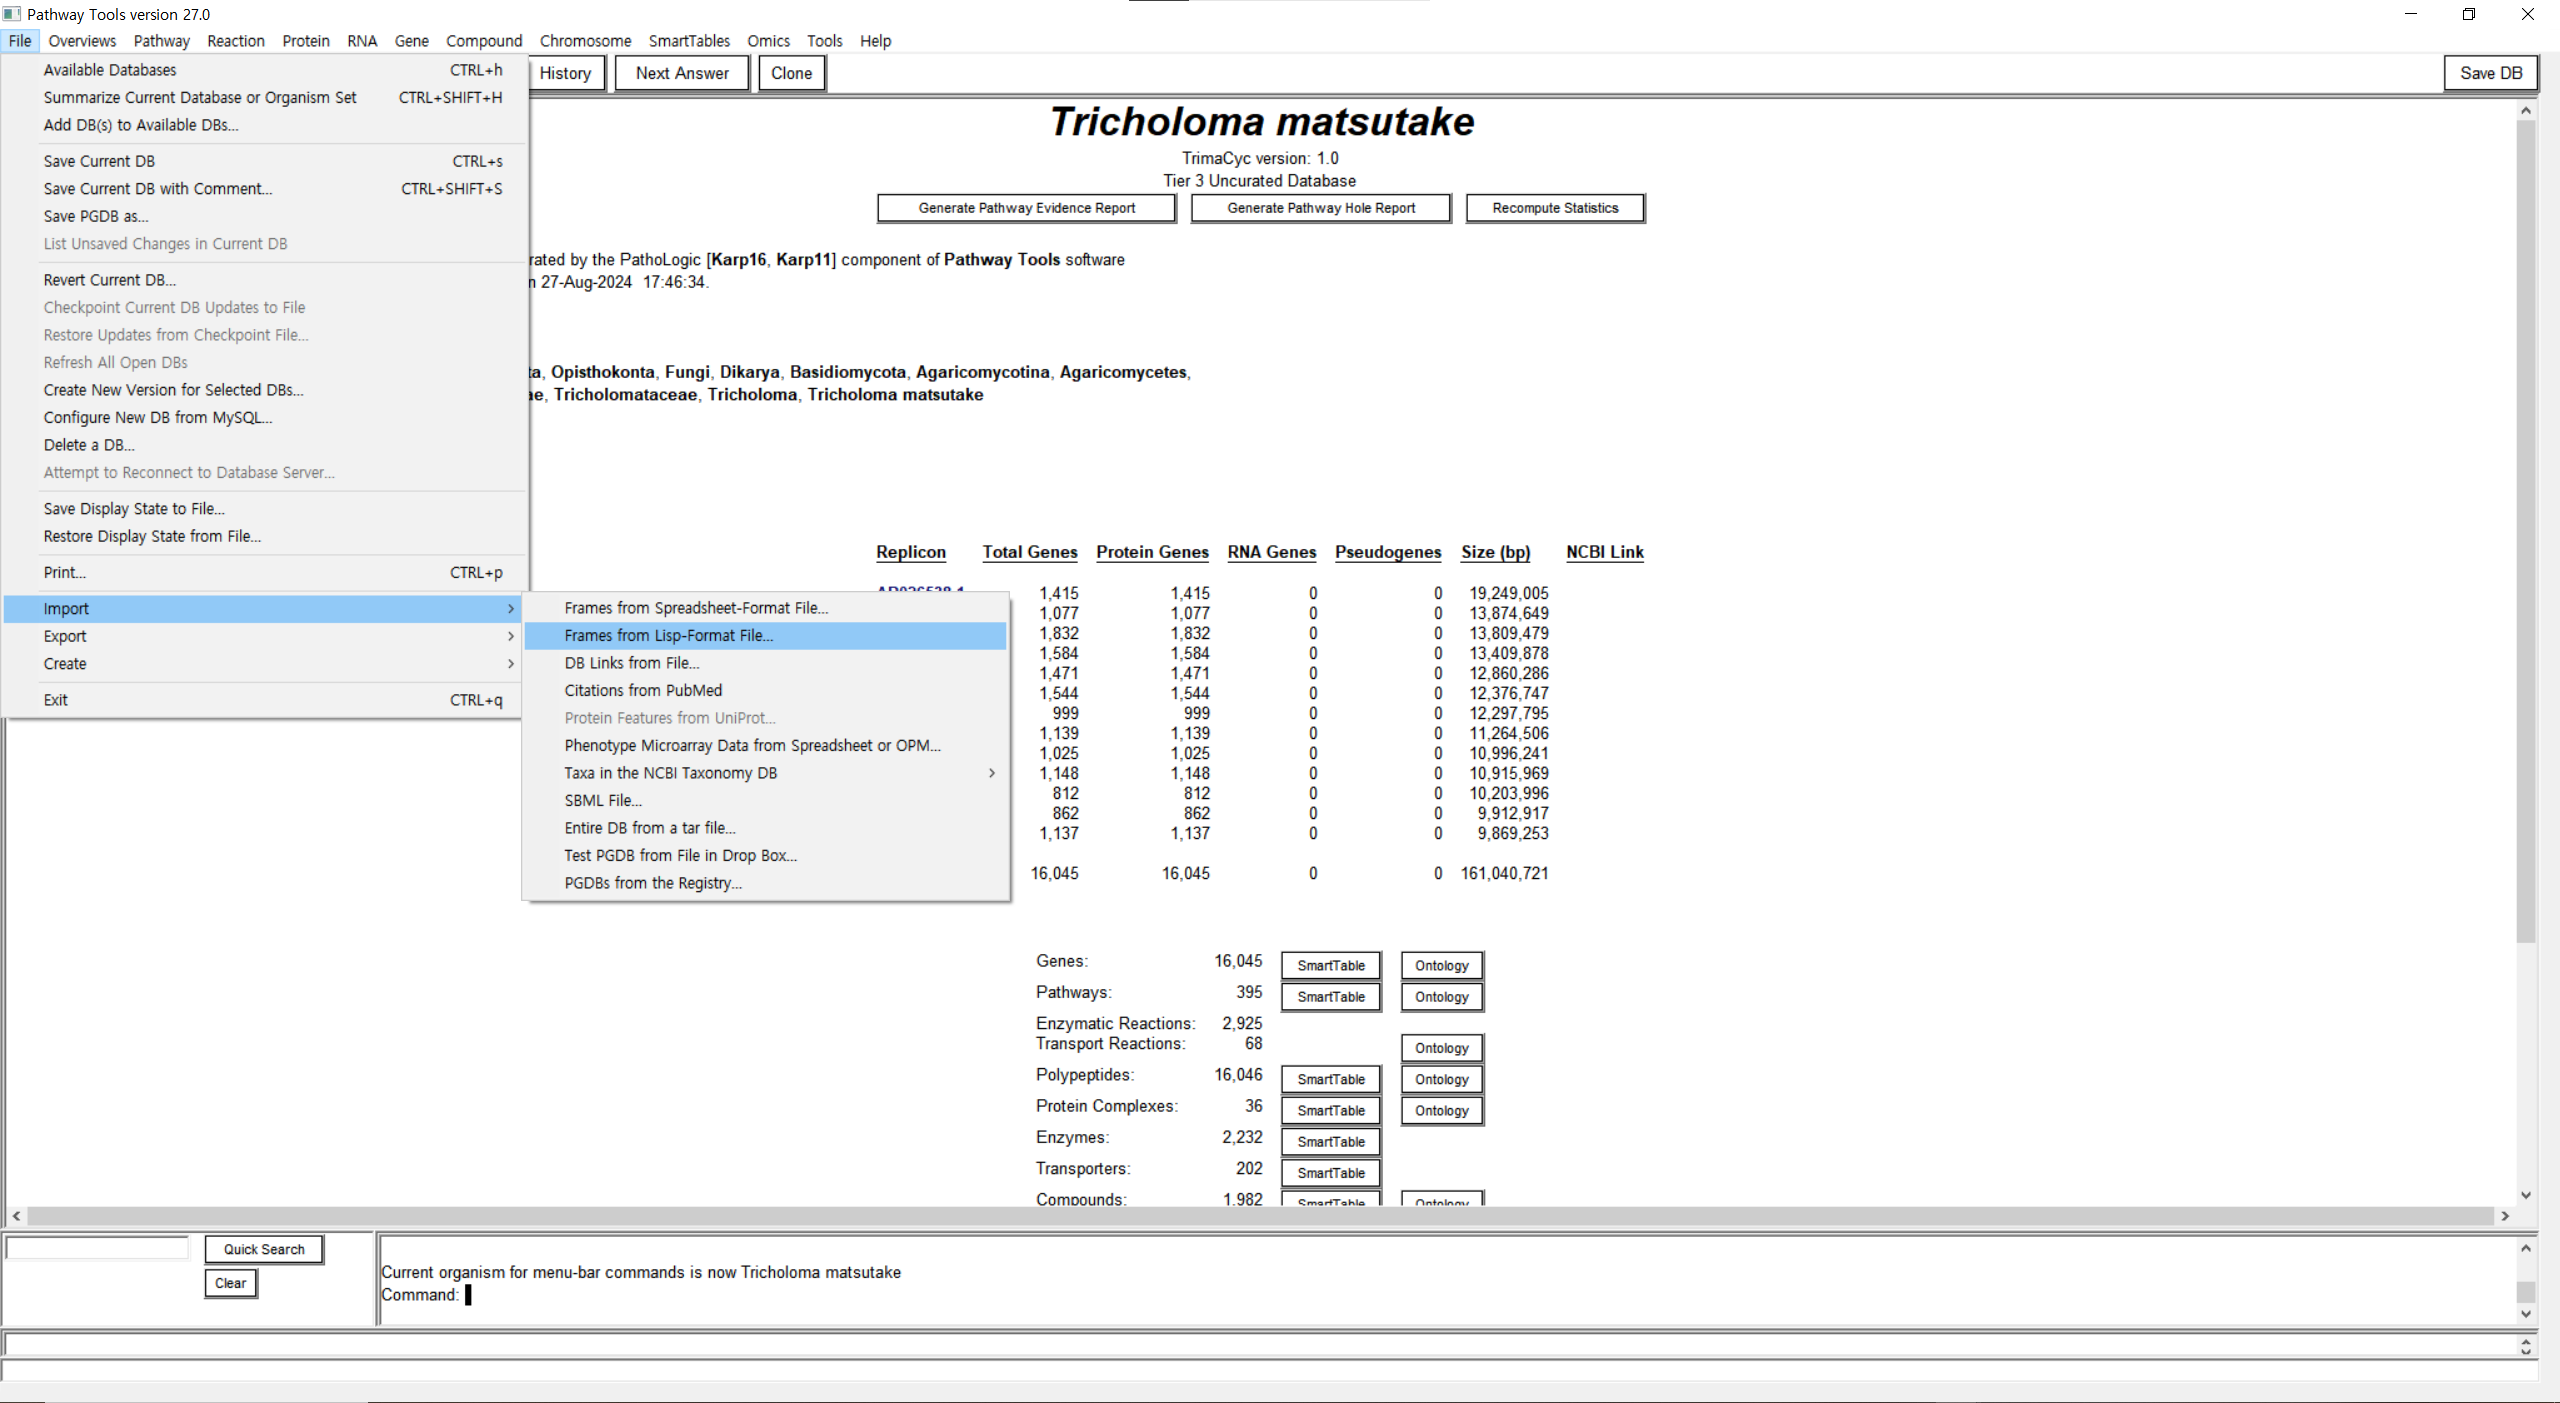Click the Save DB button

2491,73
